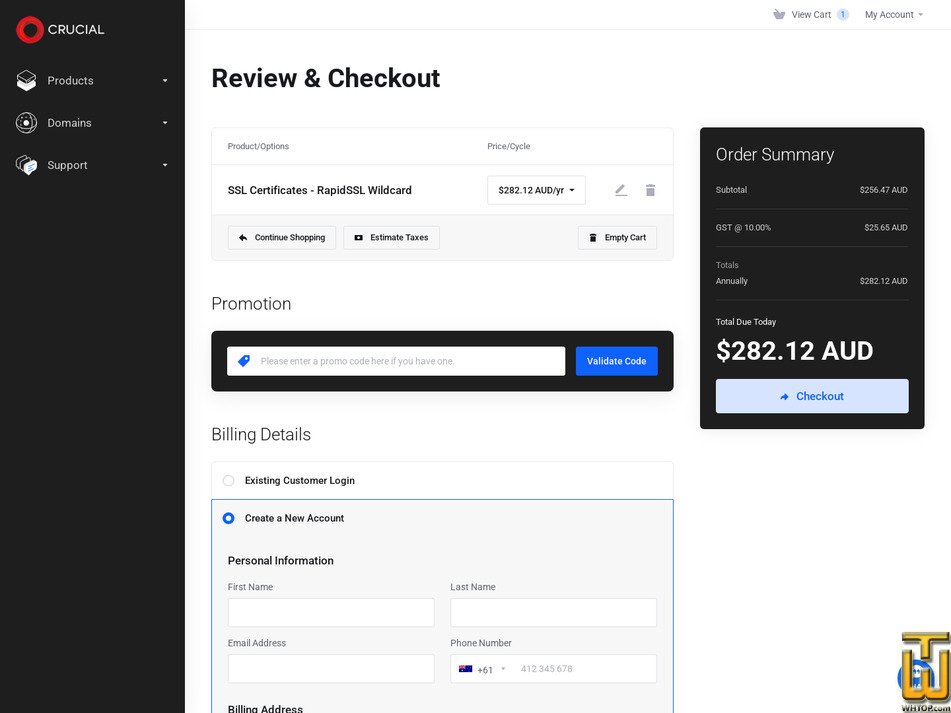Viewport: 951px width, 713px height.
Task: Focus the First Name field
Action: (x=331, y=613)
